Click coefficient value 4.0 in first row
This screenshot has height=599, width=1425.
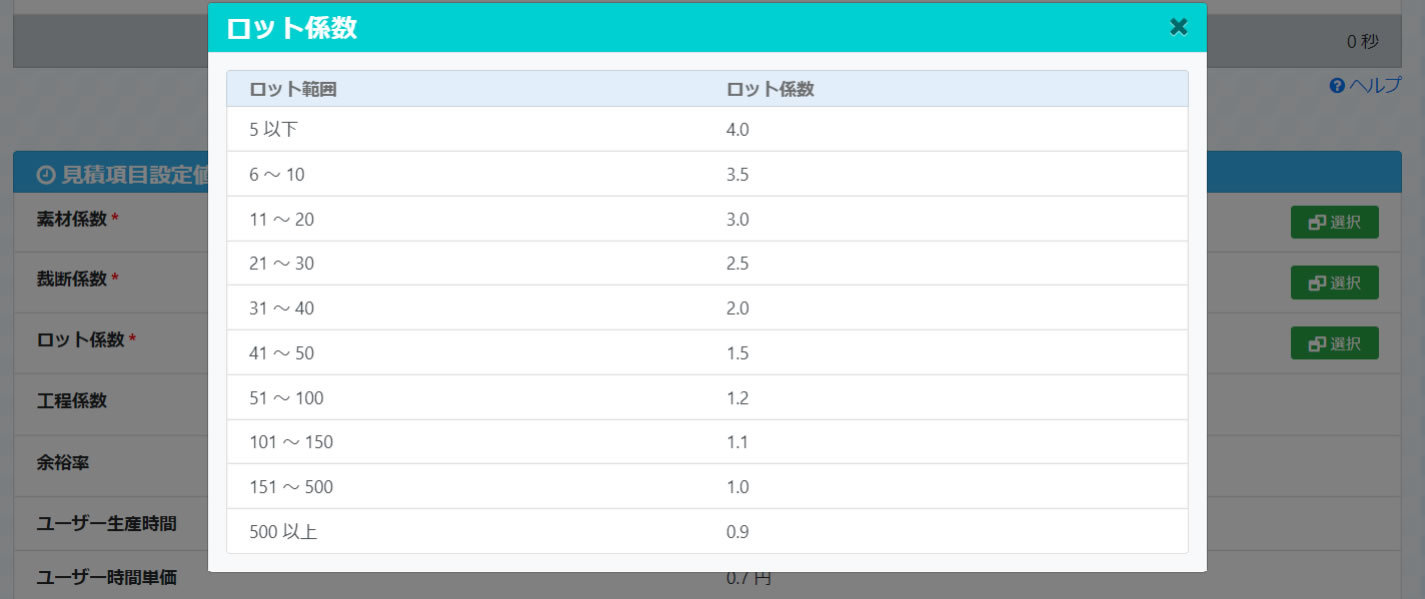click(x=738, y=129)
